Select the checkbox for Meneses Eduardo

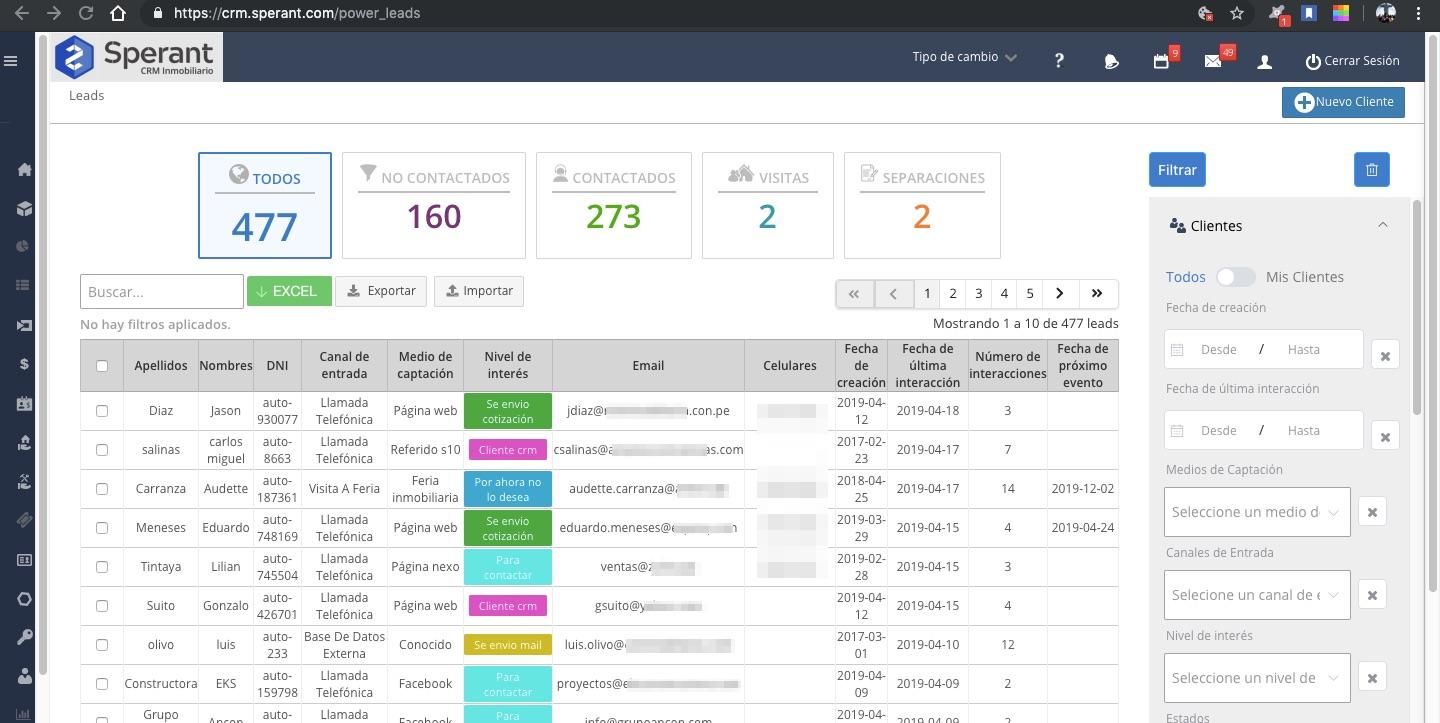[101, 528]
